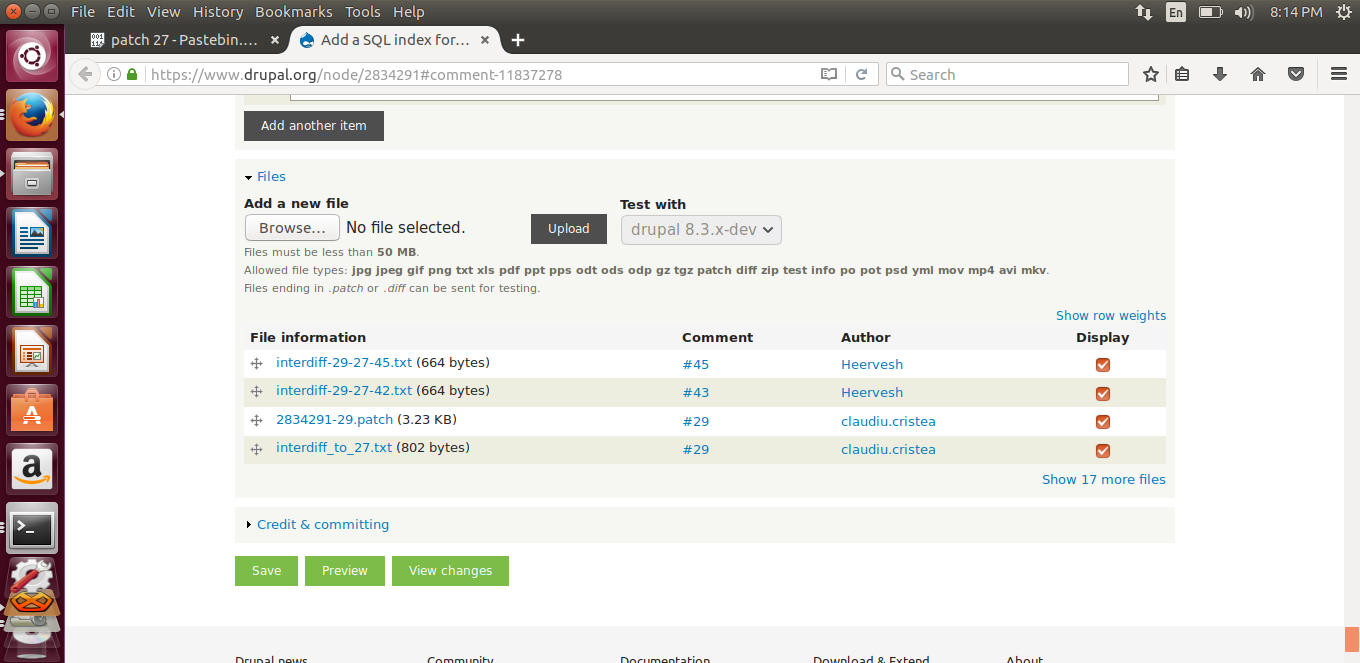Image resolution: width=1360 pixels, height=663 pixels.
Task: Go to Firefox home page
Action: 1258,73
